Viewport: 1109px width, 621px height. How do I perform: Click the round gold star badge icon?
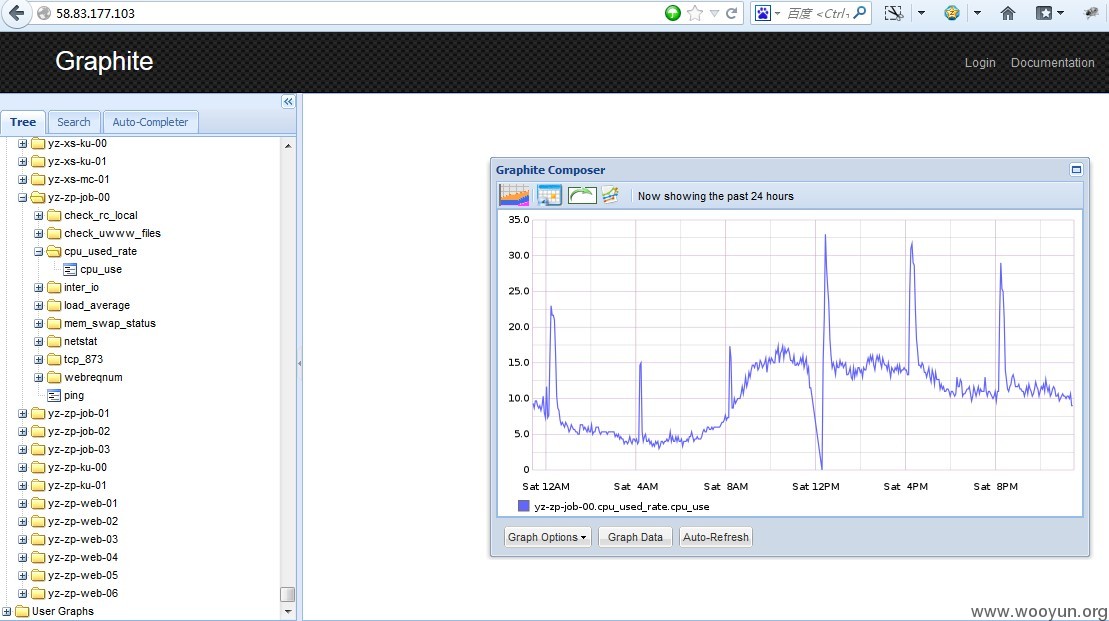coord(952,13)
